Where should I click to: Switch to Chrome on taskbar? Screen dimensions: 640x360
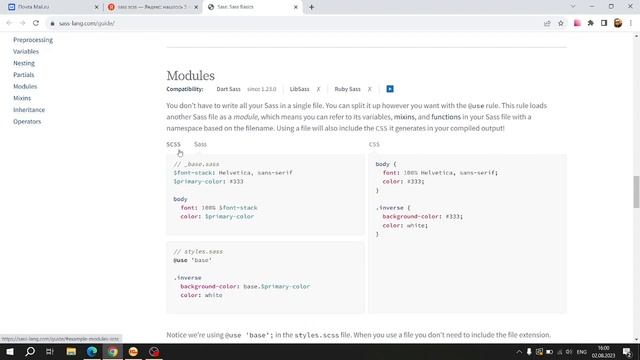pos(113,351)
